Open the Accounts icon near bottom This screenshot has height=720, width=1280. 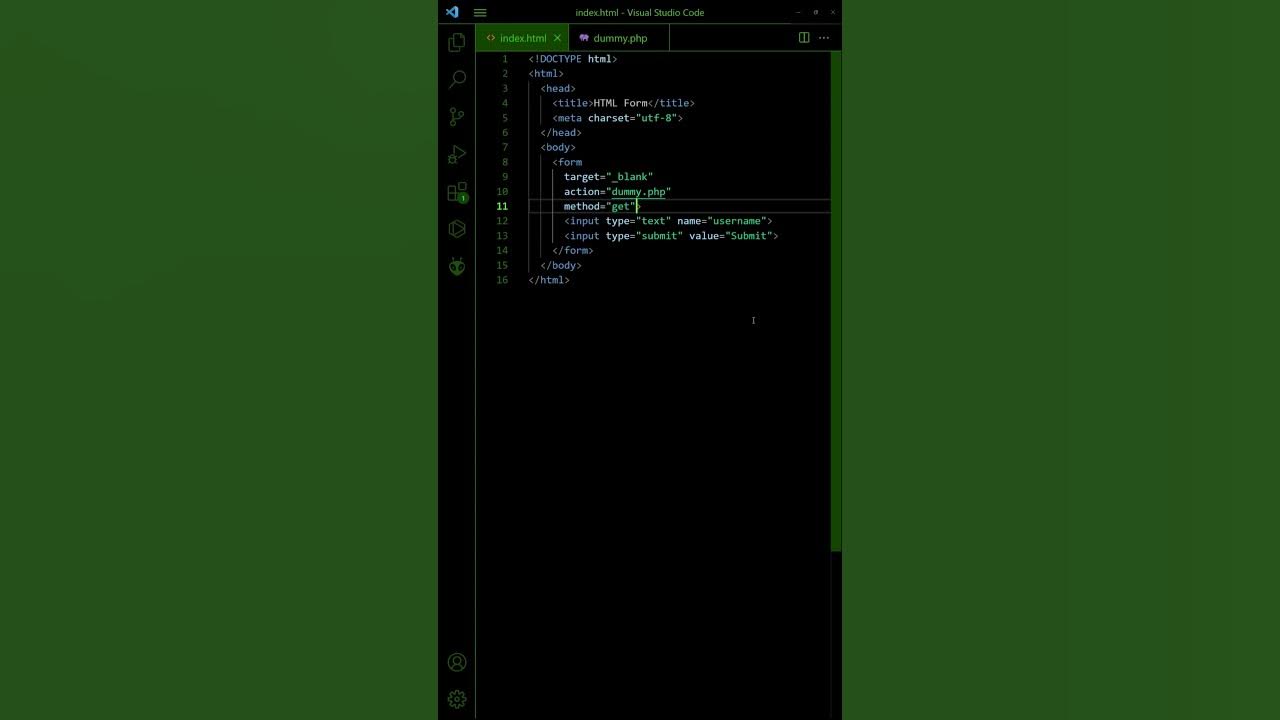[457, 662]
